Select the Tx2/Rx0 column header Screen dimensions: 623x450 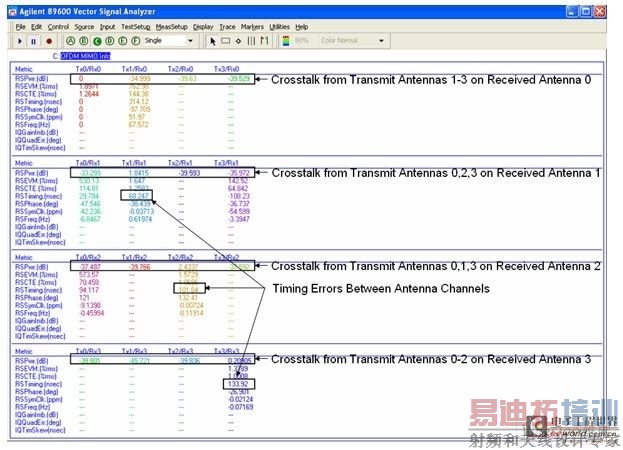[x=180, y=69]
